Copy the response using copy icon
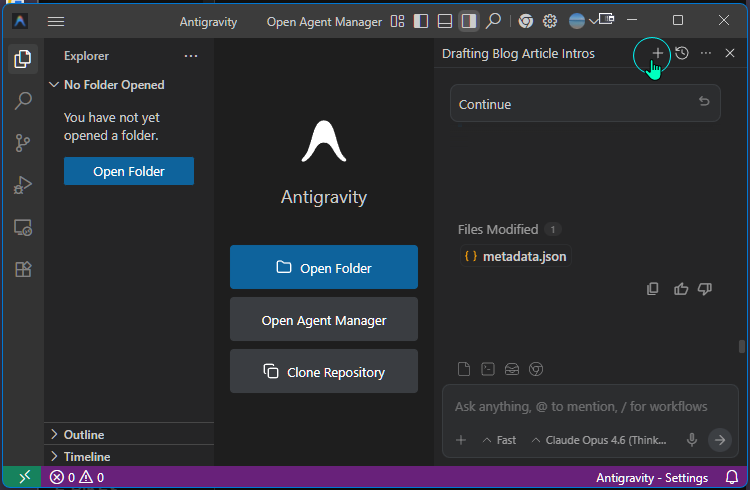 click(x=653, y=289)
